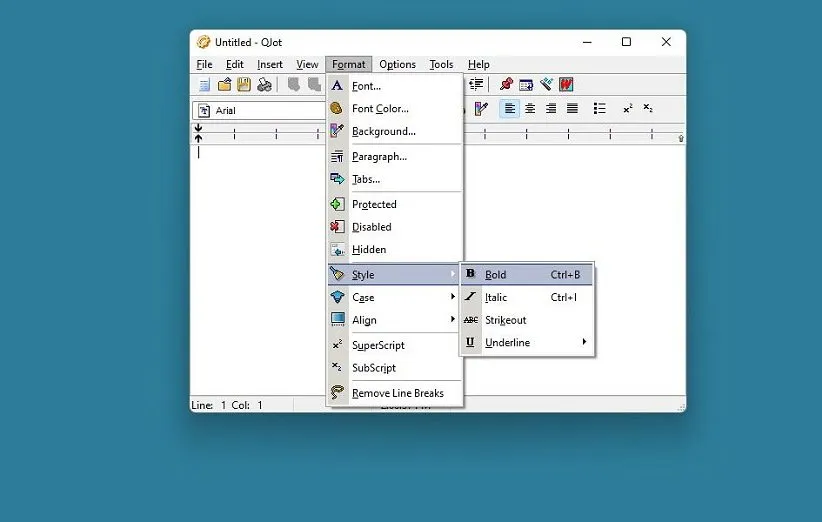This screenshot has height=522, width=822.
Task: Select the bullet list icon
Action: pyautogui.click(x=600, y=109)
